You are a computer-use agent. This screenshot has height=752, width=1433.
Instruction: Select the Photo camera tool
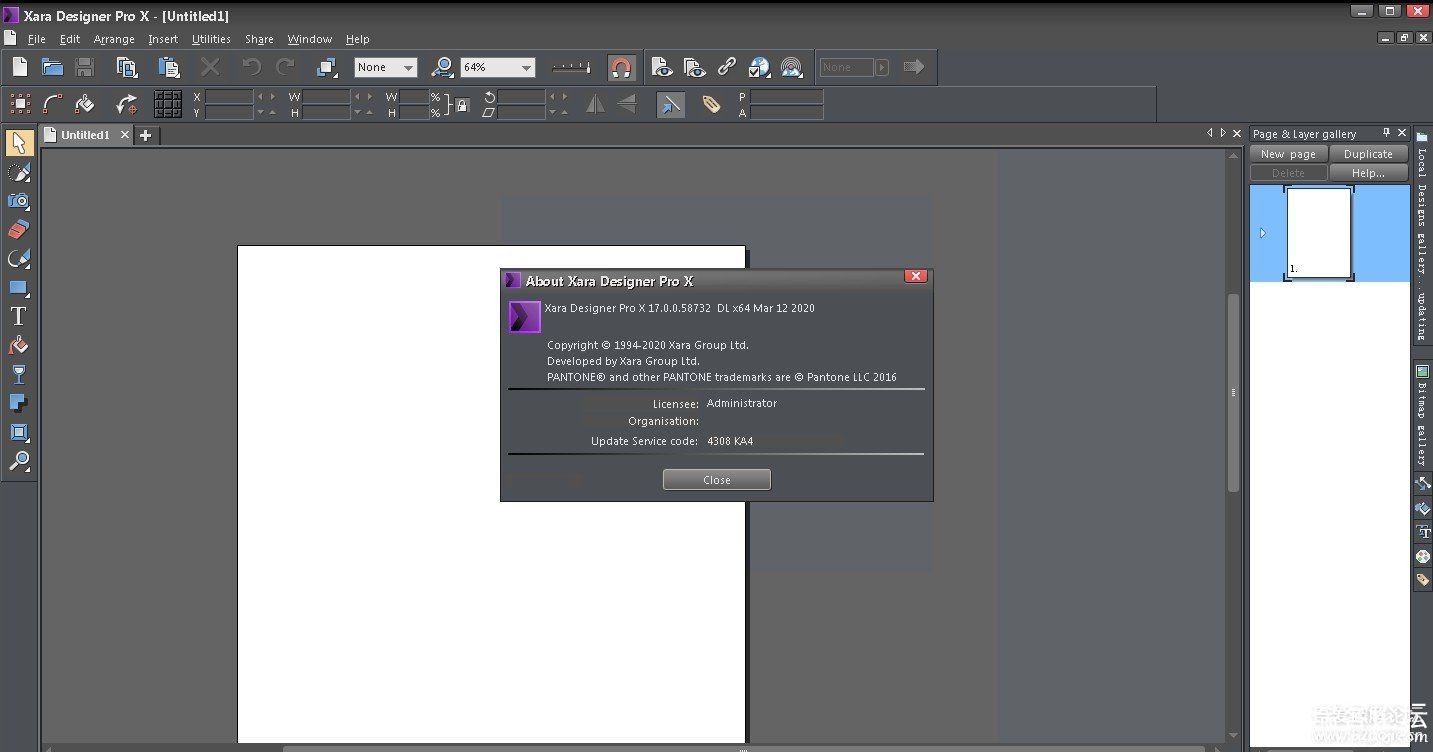tap(18, 201)
